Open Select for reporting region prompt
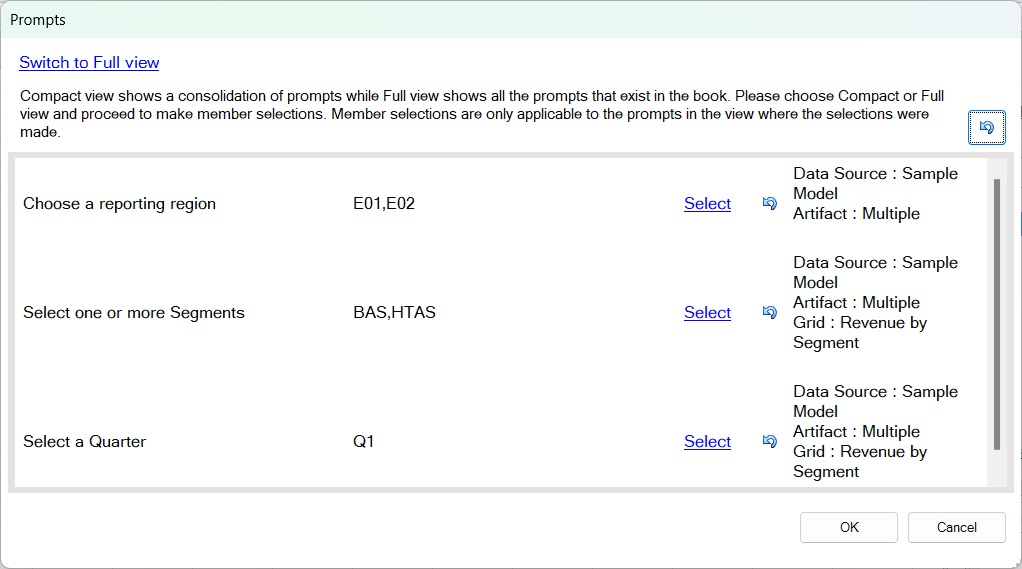 707,204
